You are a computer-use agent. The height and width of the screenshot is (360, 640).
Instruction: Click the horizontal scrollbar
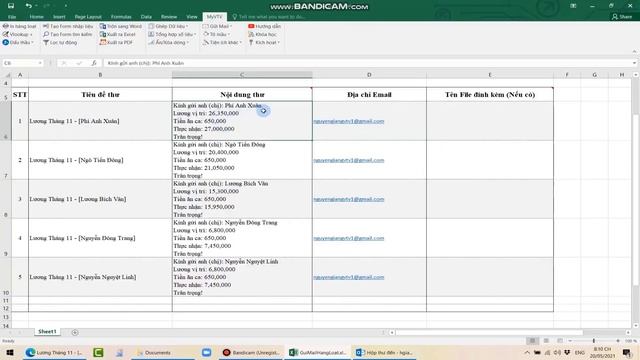[x=489, y=332]
